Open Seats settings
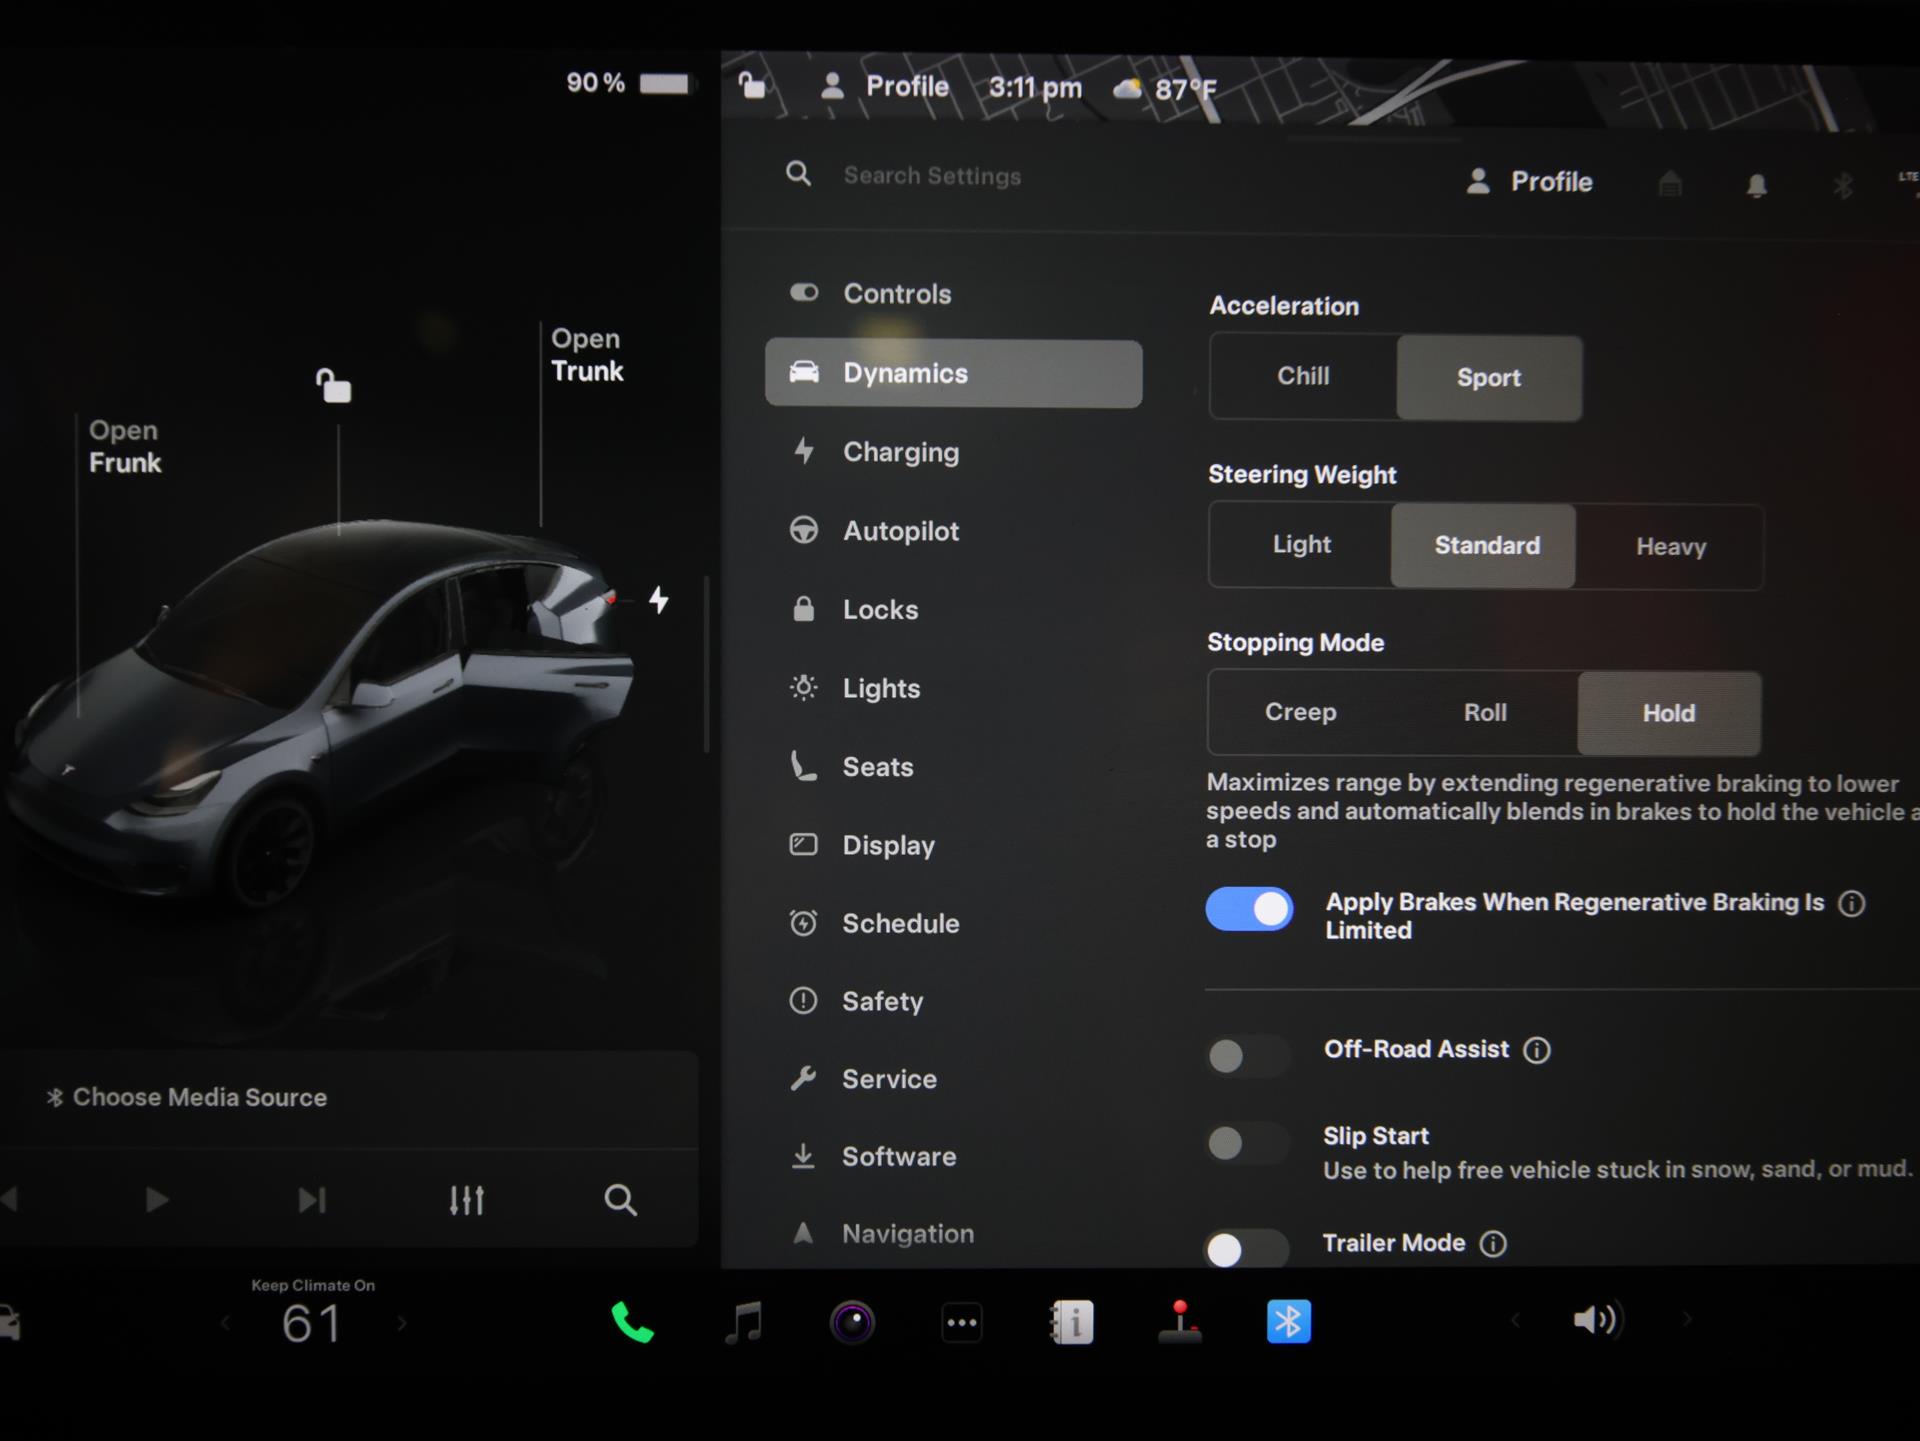 [x=953, y=767]
